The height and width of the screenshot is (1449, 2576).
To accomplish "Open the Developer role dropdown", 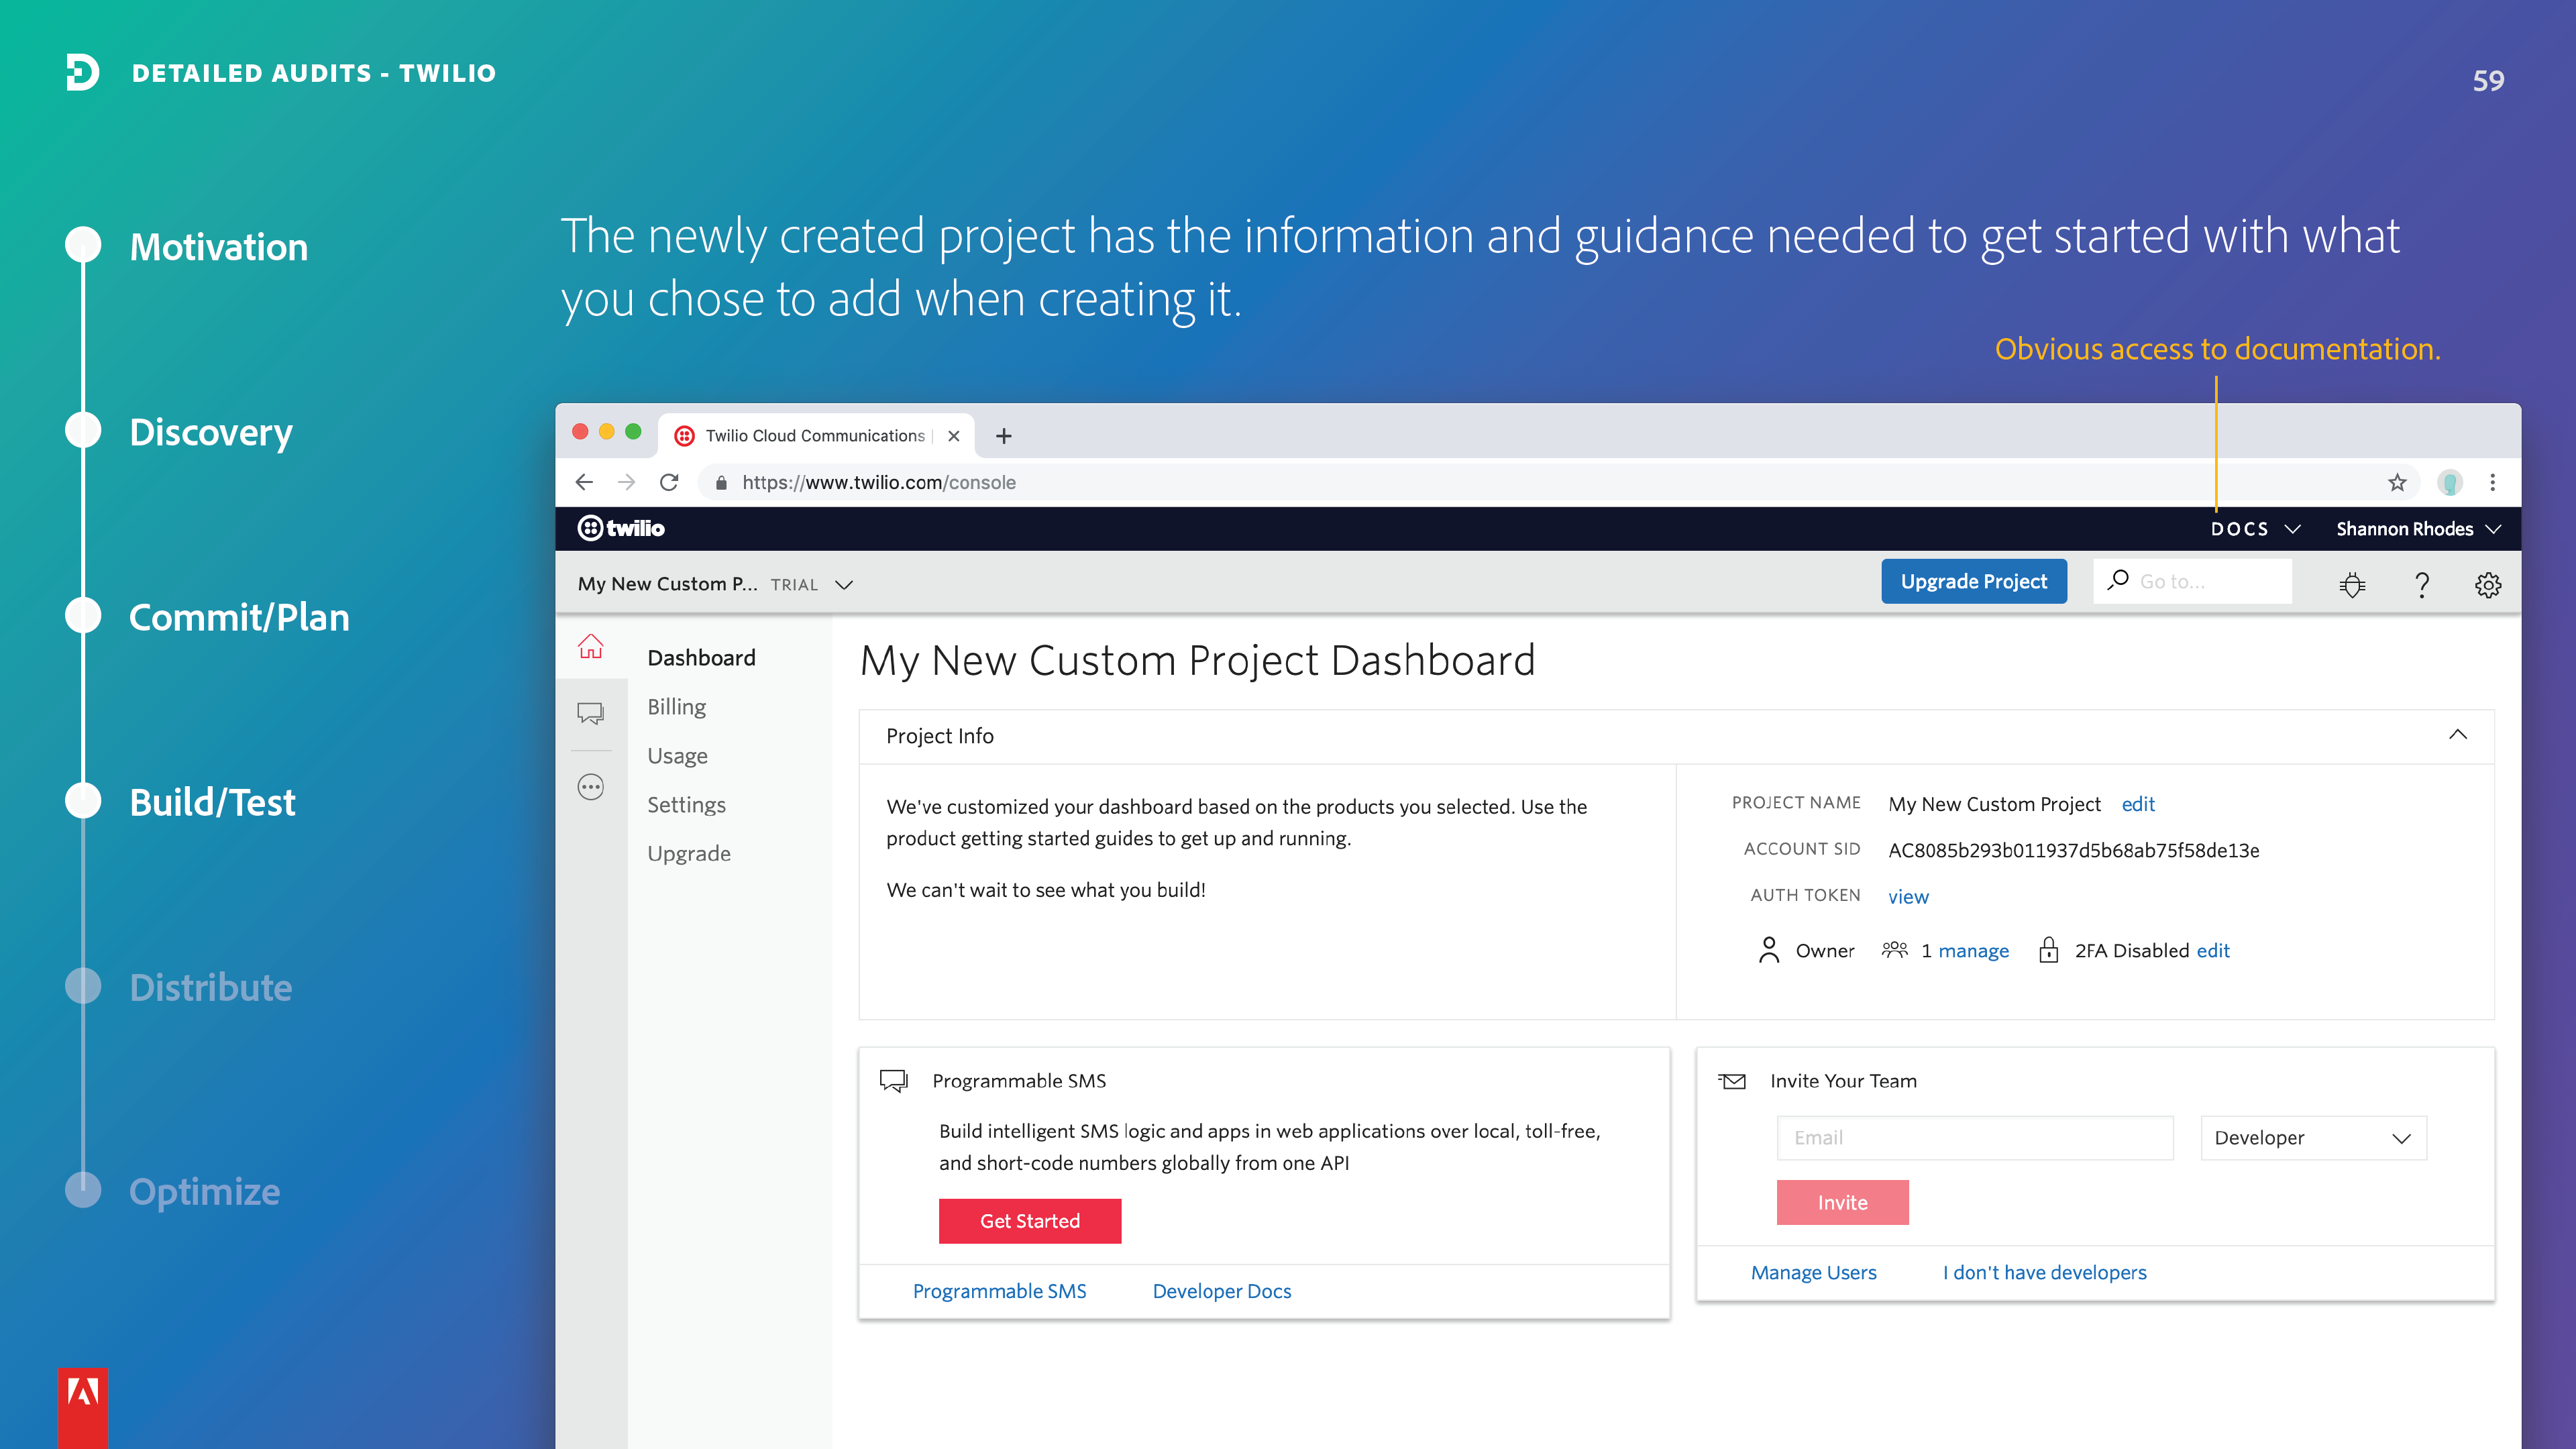I will [2313, 1138].
